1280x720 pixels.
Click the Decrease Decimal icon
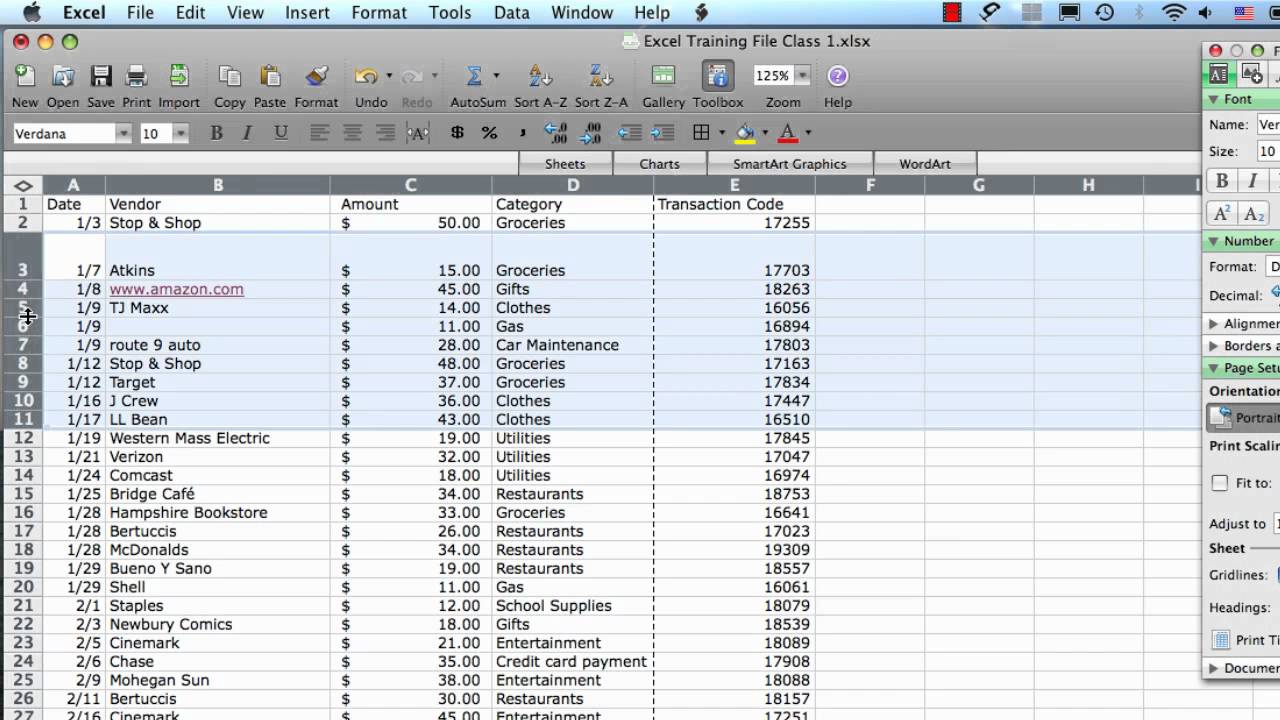pyautogui.click(x=590, y=133)
